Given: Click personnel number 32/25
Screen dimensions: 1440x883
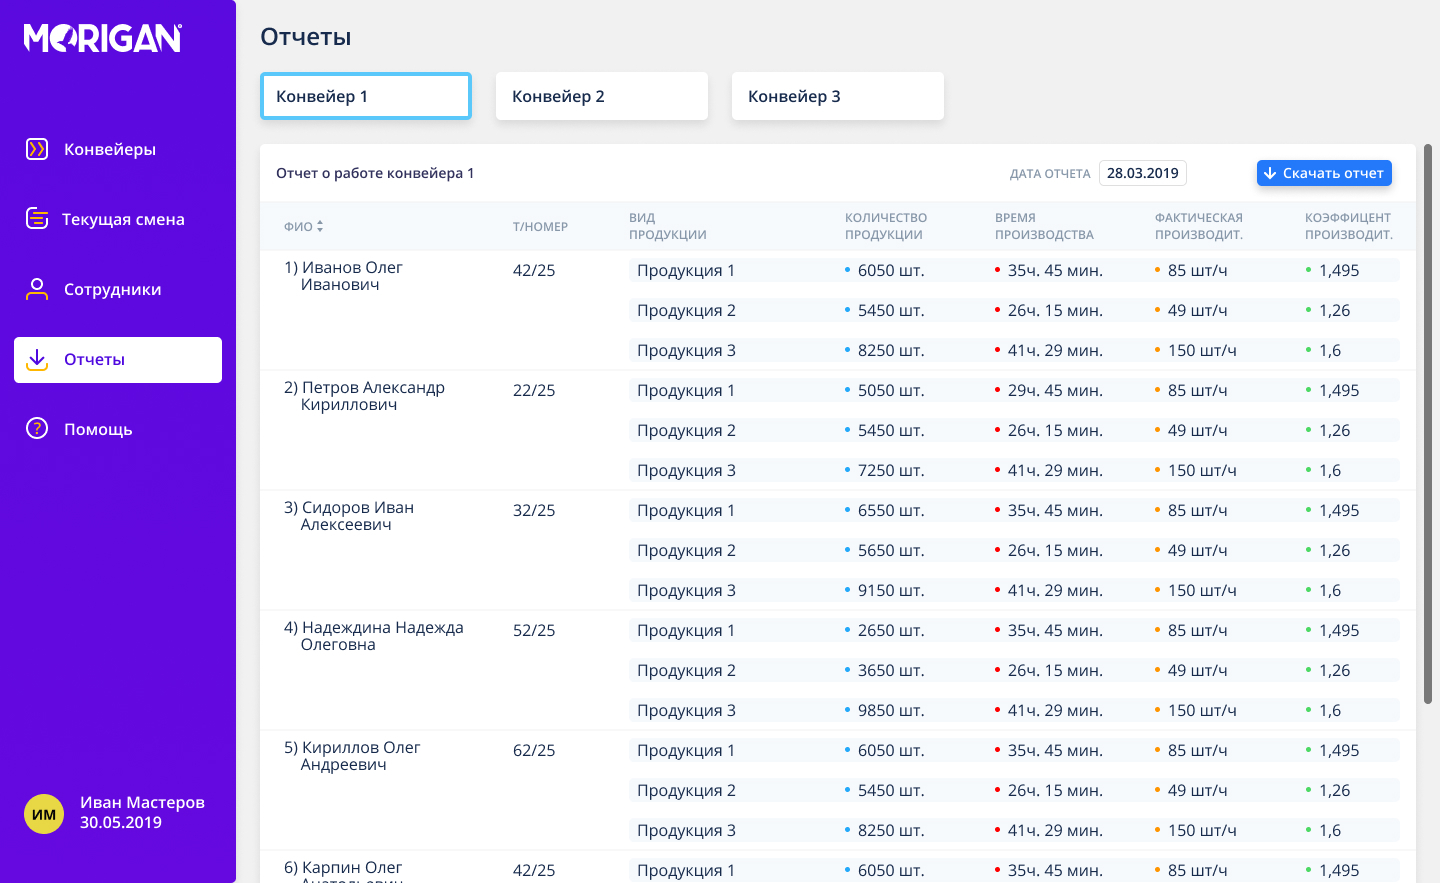Looking at the screenshot, I should [x=534, y=510].
